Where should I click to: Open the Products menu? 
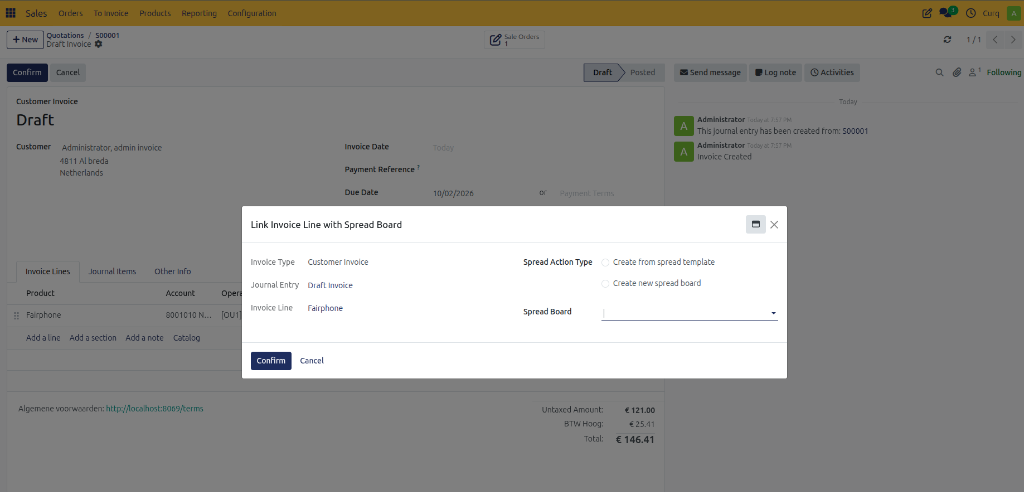pyautogui.click(x=155, y=13)
